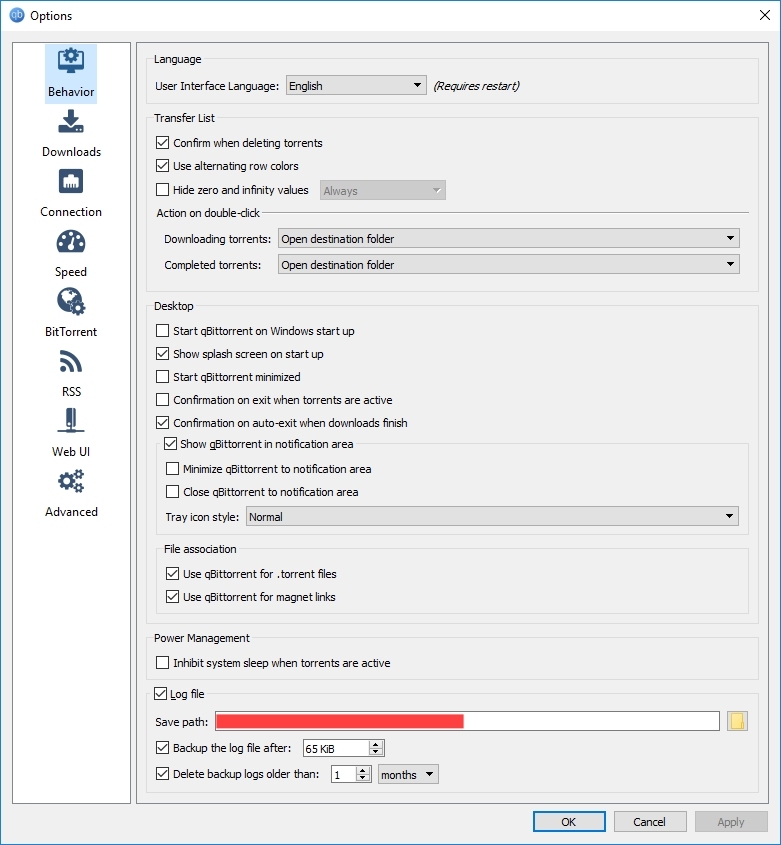781x845 pixels.
Task: Open the BitTorrent settings globe icon
Action: click(71, 301)
